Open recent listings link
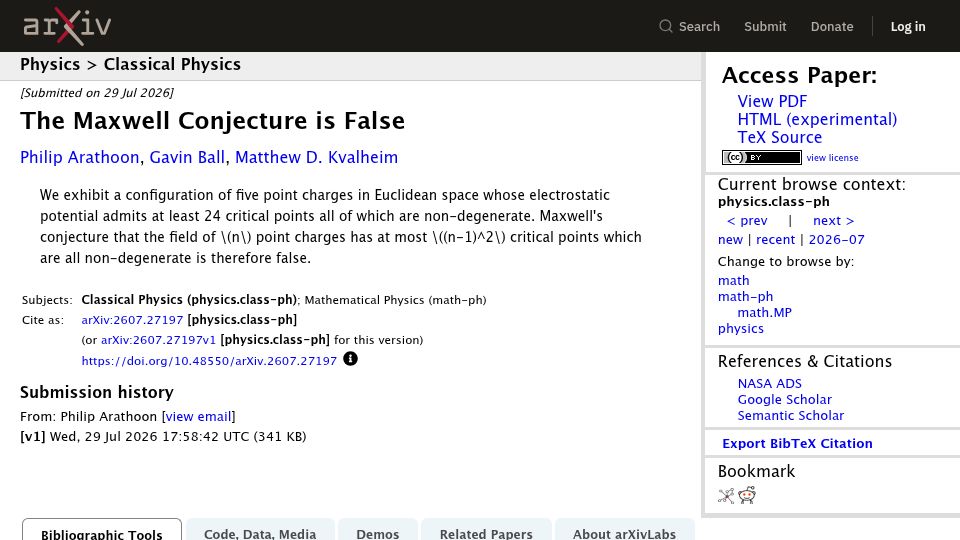The image size is (960, 540). click(775, 239)
